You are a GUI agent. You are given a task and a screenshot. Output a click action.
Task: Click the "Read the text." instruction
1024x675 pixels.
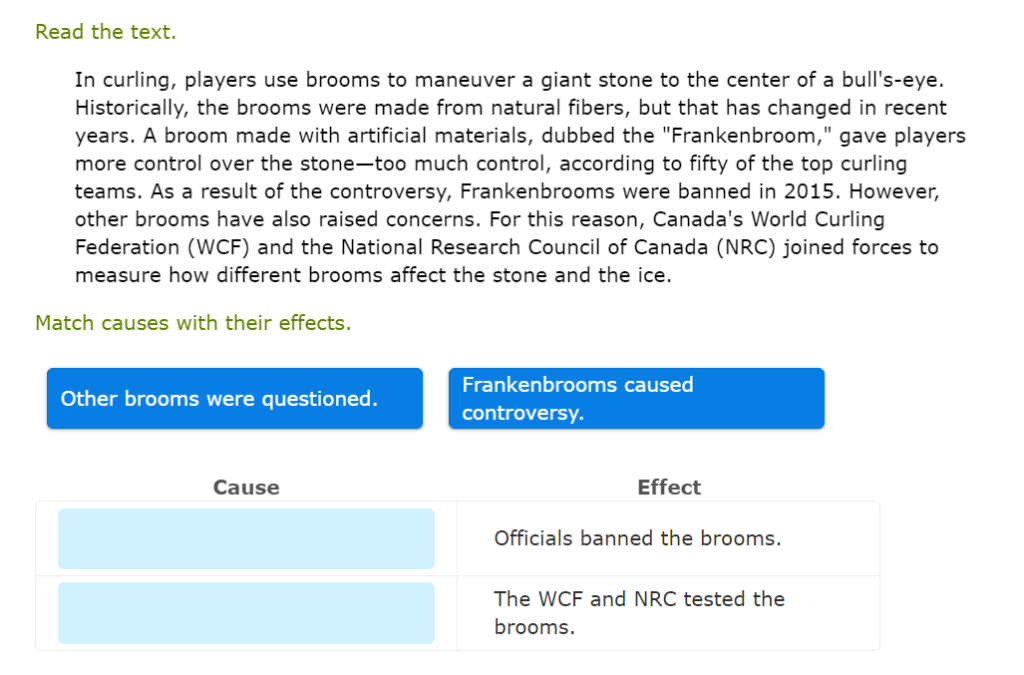pyautogui.click(x=105, y=32)
